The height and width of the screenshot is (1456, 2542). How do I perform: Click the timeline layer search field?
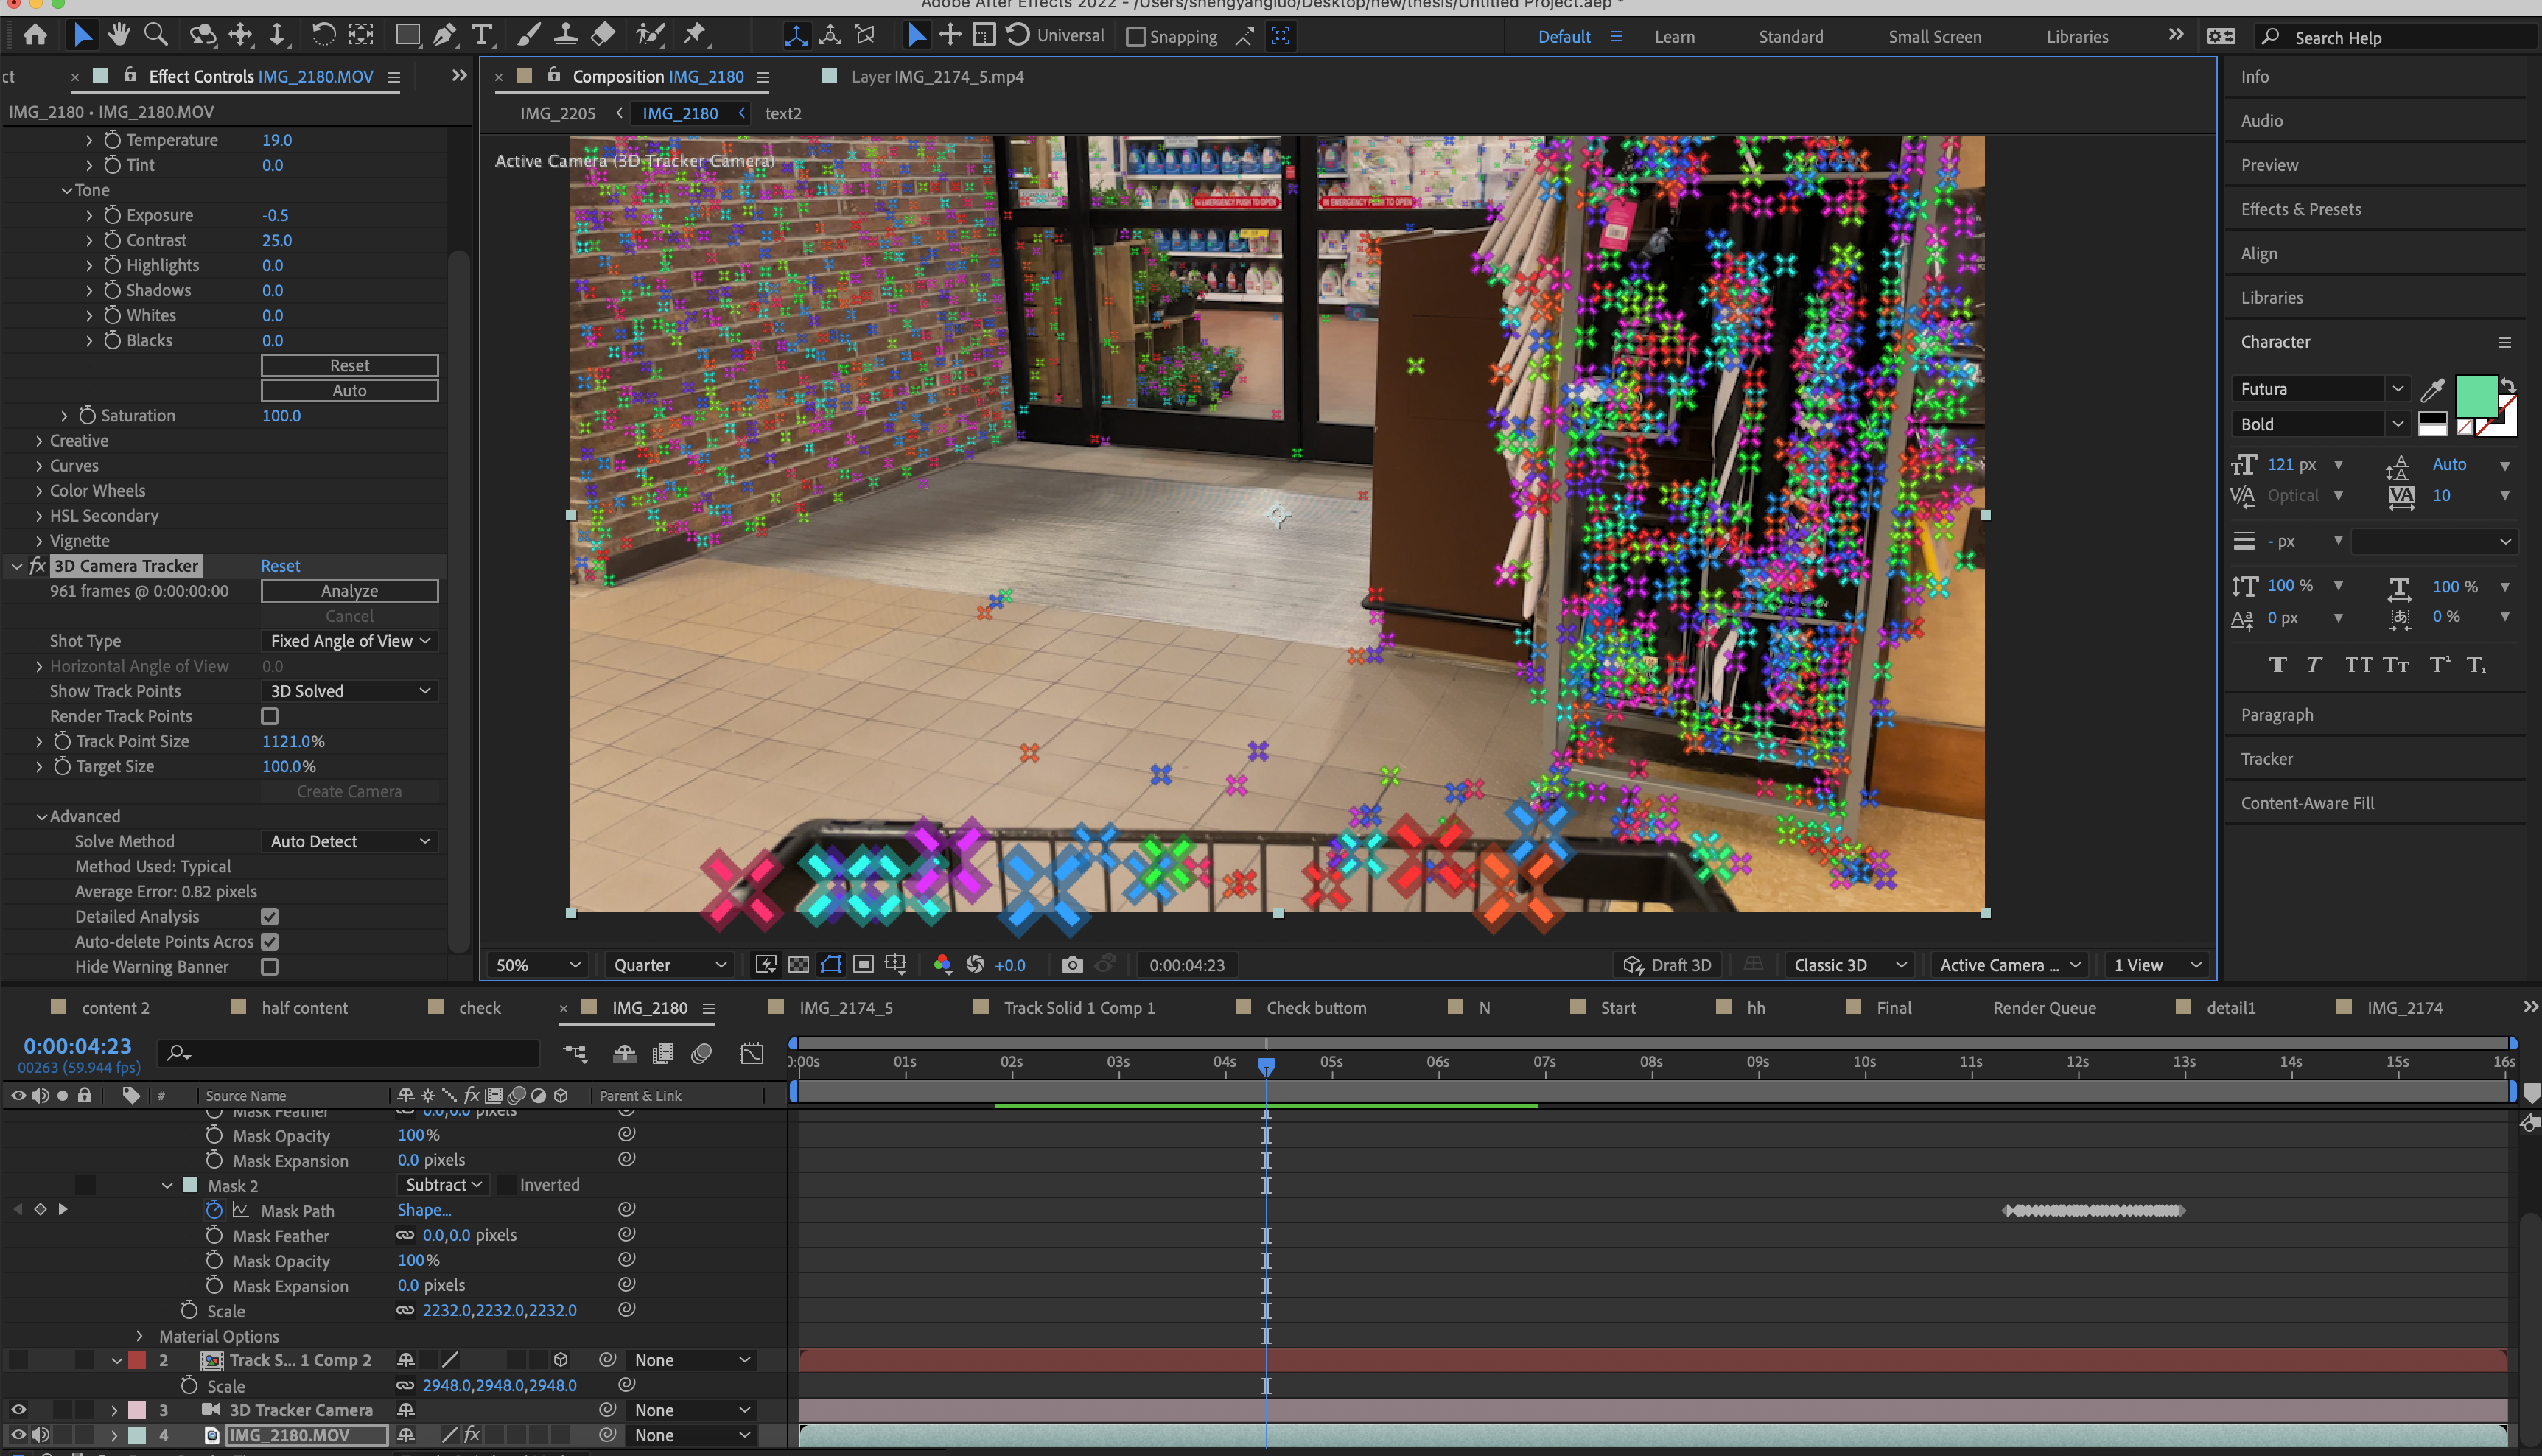tap(348, 1053)
